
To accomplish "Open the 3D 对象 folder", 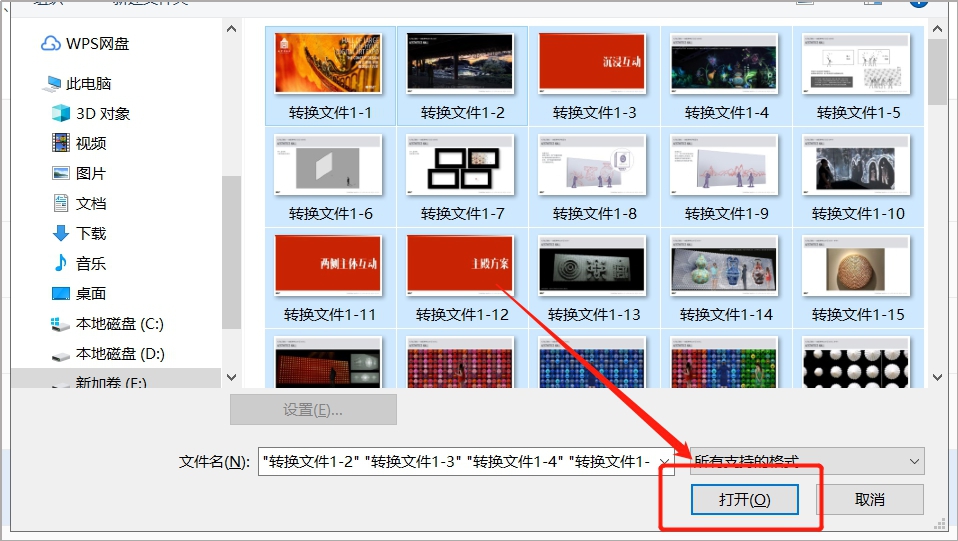I will pos(90,114).
